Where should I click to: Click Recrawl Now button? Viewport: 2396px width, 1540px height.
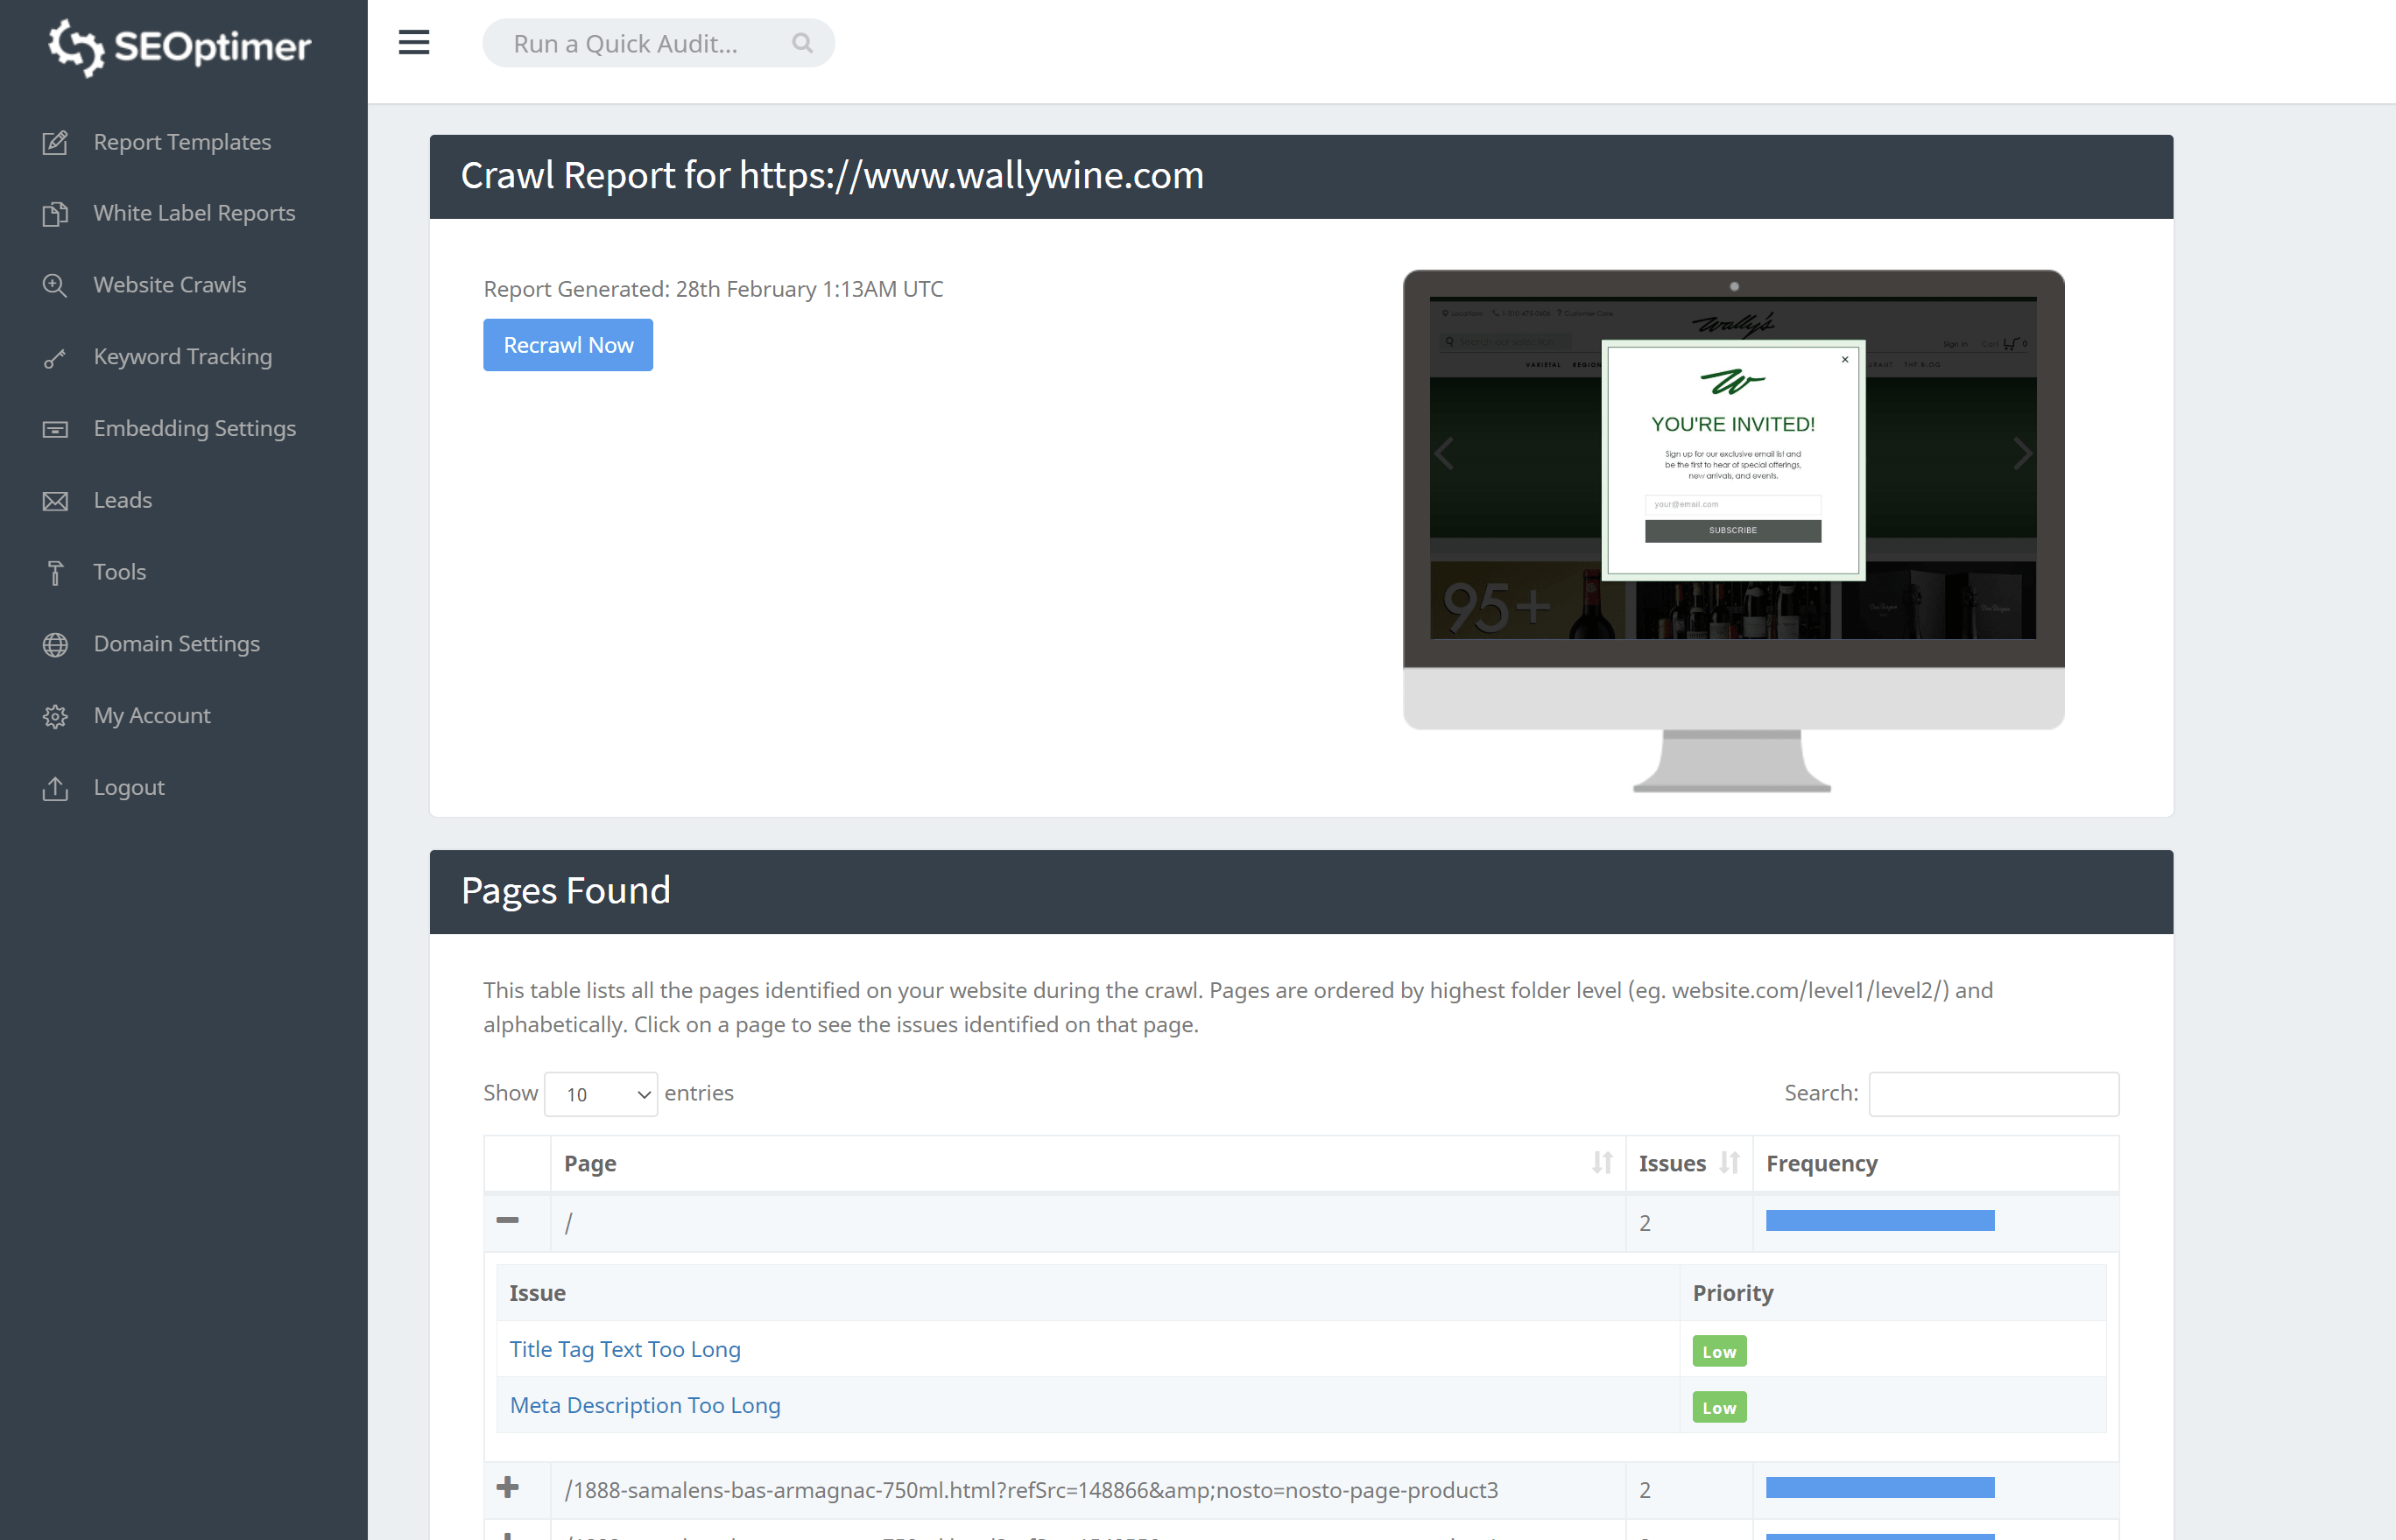tap(567, 344)
